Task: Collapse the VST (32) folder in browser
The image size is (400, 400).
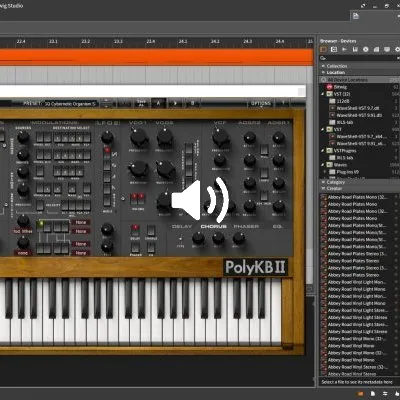Action: pos(322,94)
